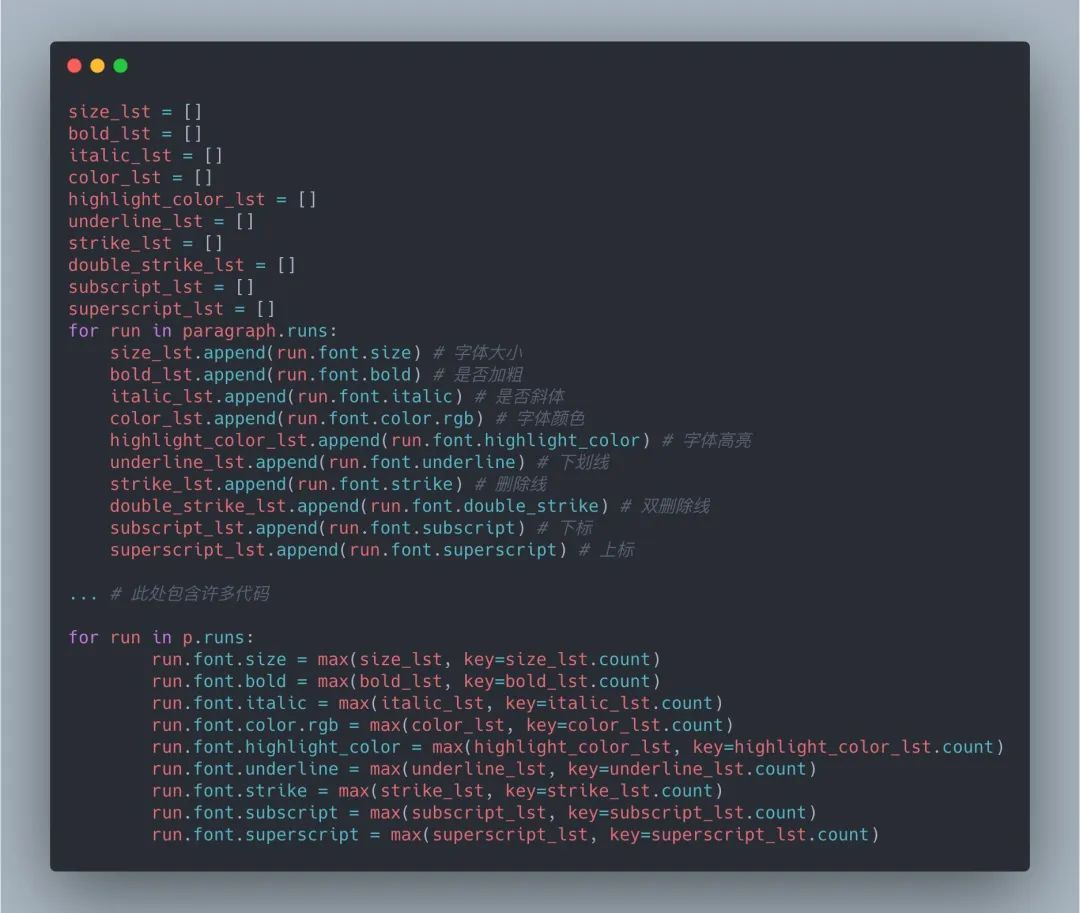
Task: Click the double_strike_lst = [] declaration
Action: [x=182, y=265]
